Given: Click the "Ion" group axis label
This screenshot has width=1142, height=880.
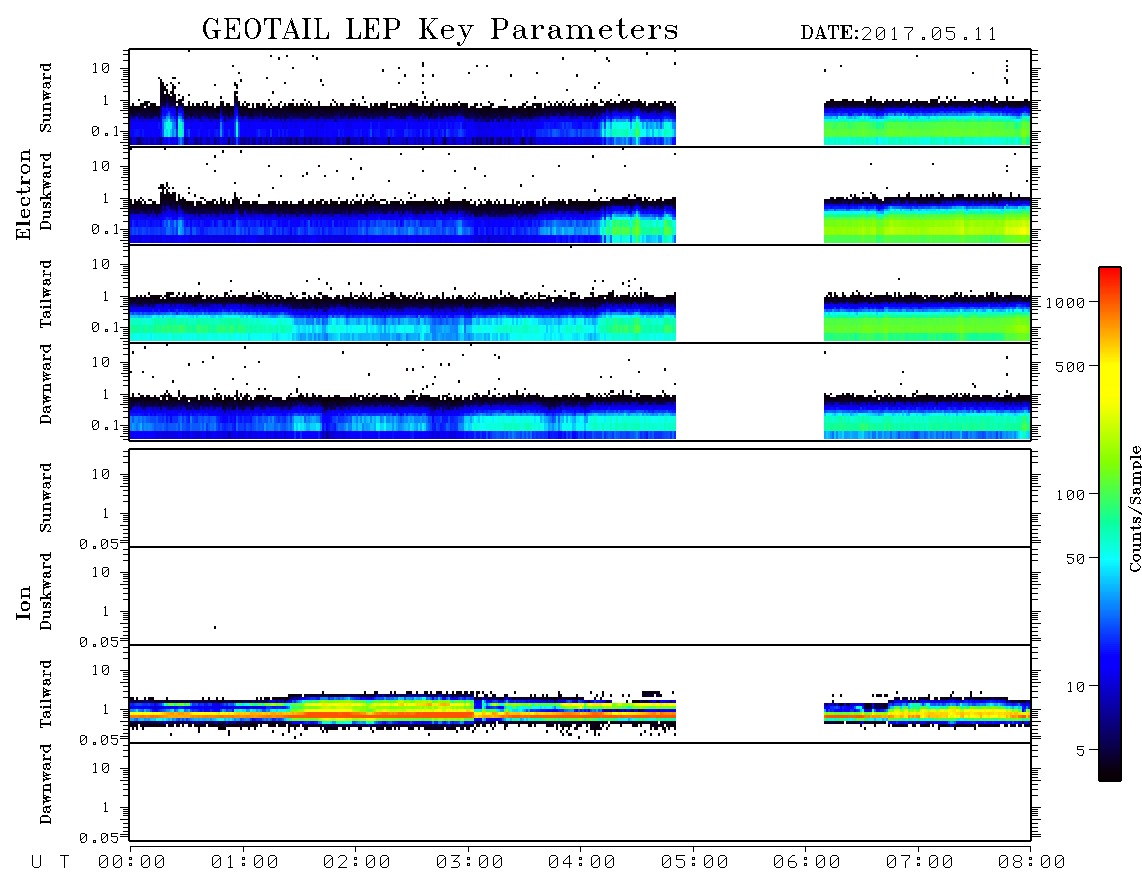Looking at the screenshot, I should pos(23,603).
